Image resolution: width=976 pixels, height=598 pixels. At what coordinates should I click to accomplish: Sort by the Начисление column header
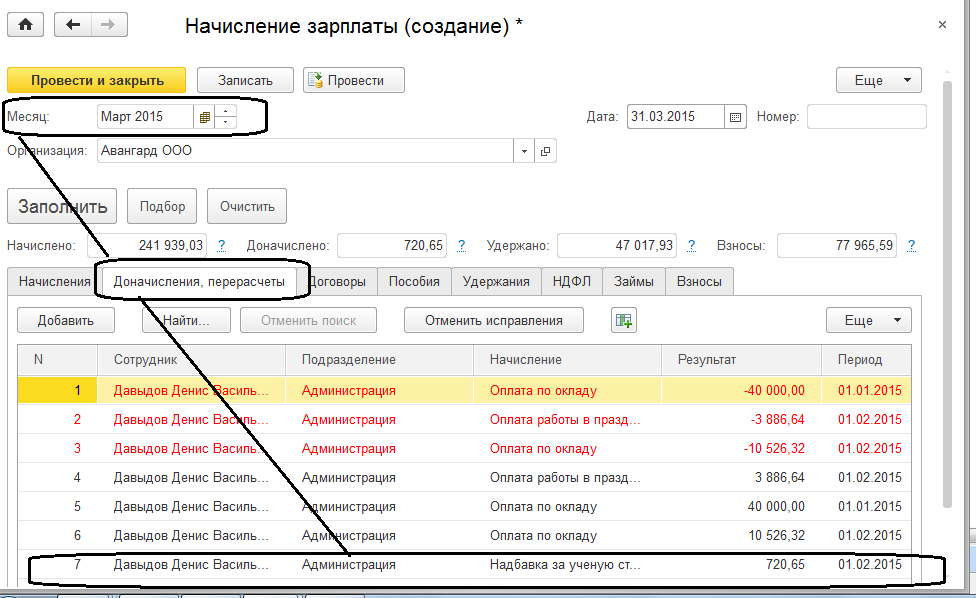[x=567, y=360]
